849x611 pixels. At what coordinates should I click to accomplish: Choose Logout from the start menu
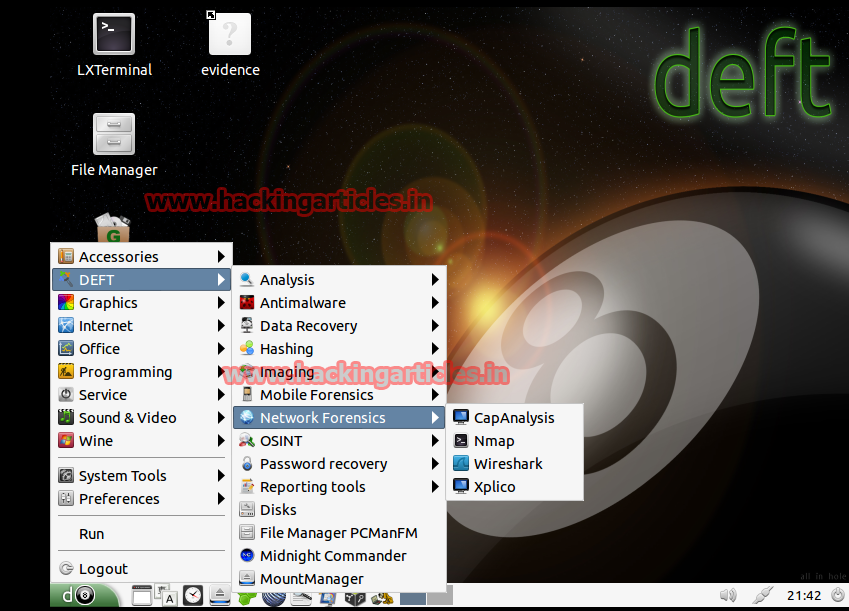141,569
